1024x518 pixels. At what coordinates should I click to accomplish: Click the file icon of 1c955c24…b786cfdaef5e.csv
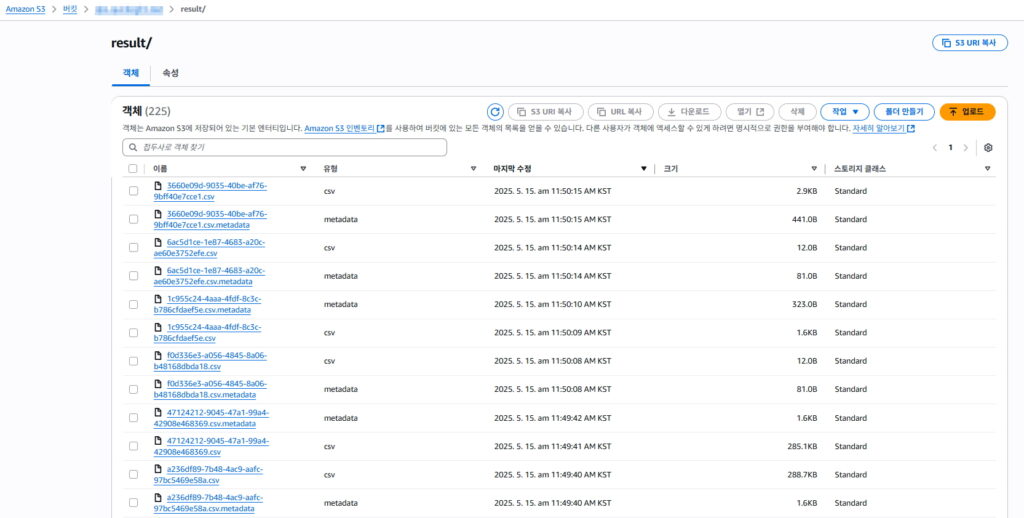pyautogui.click(x=157, y=327)
